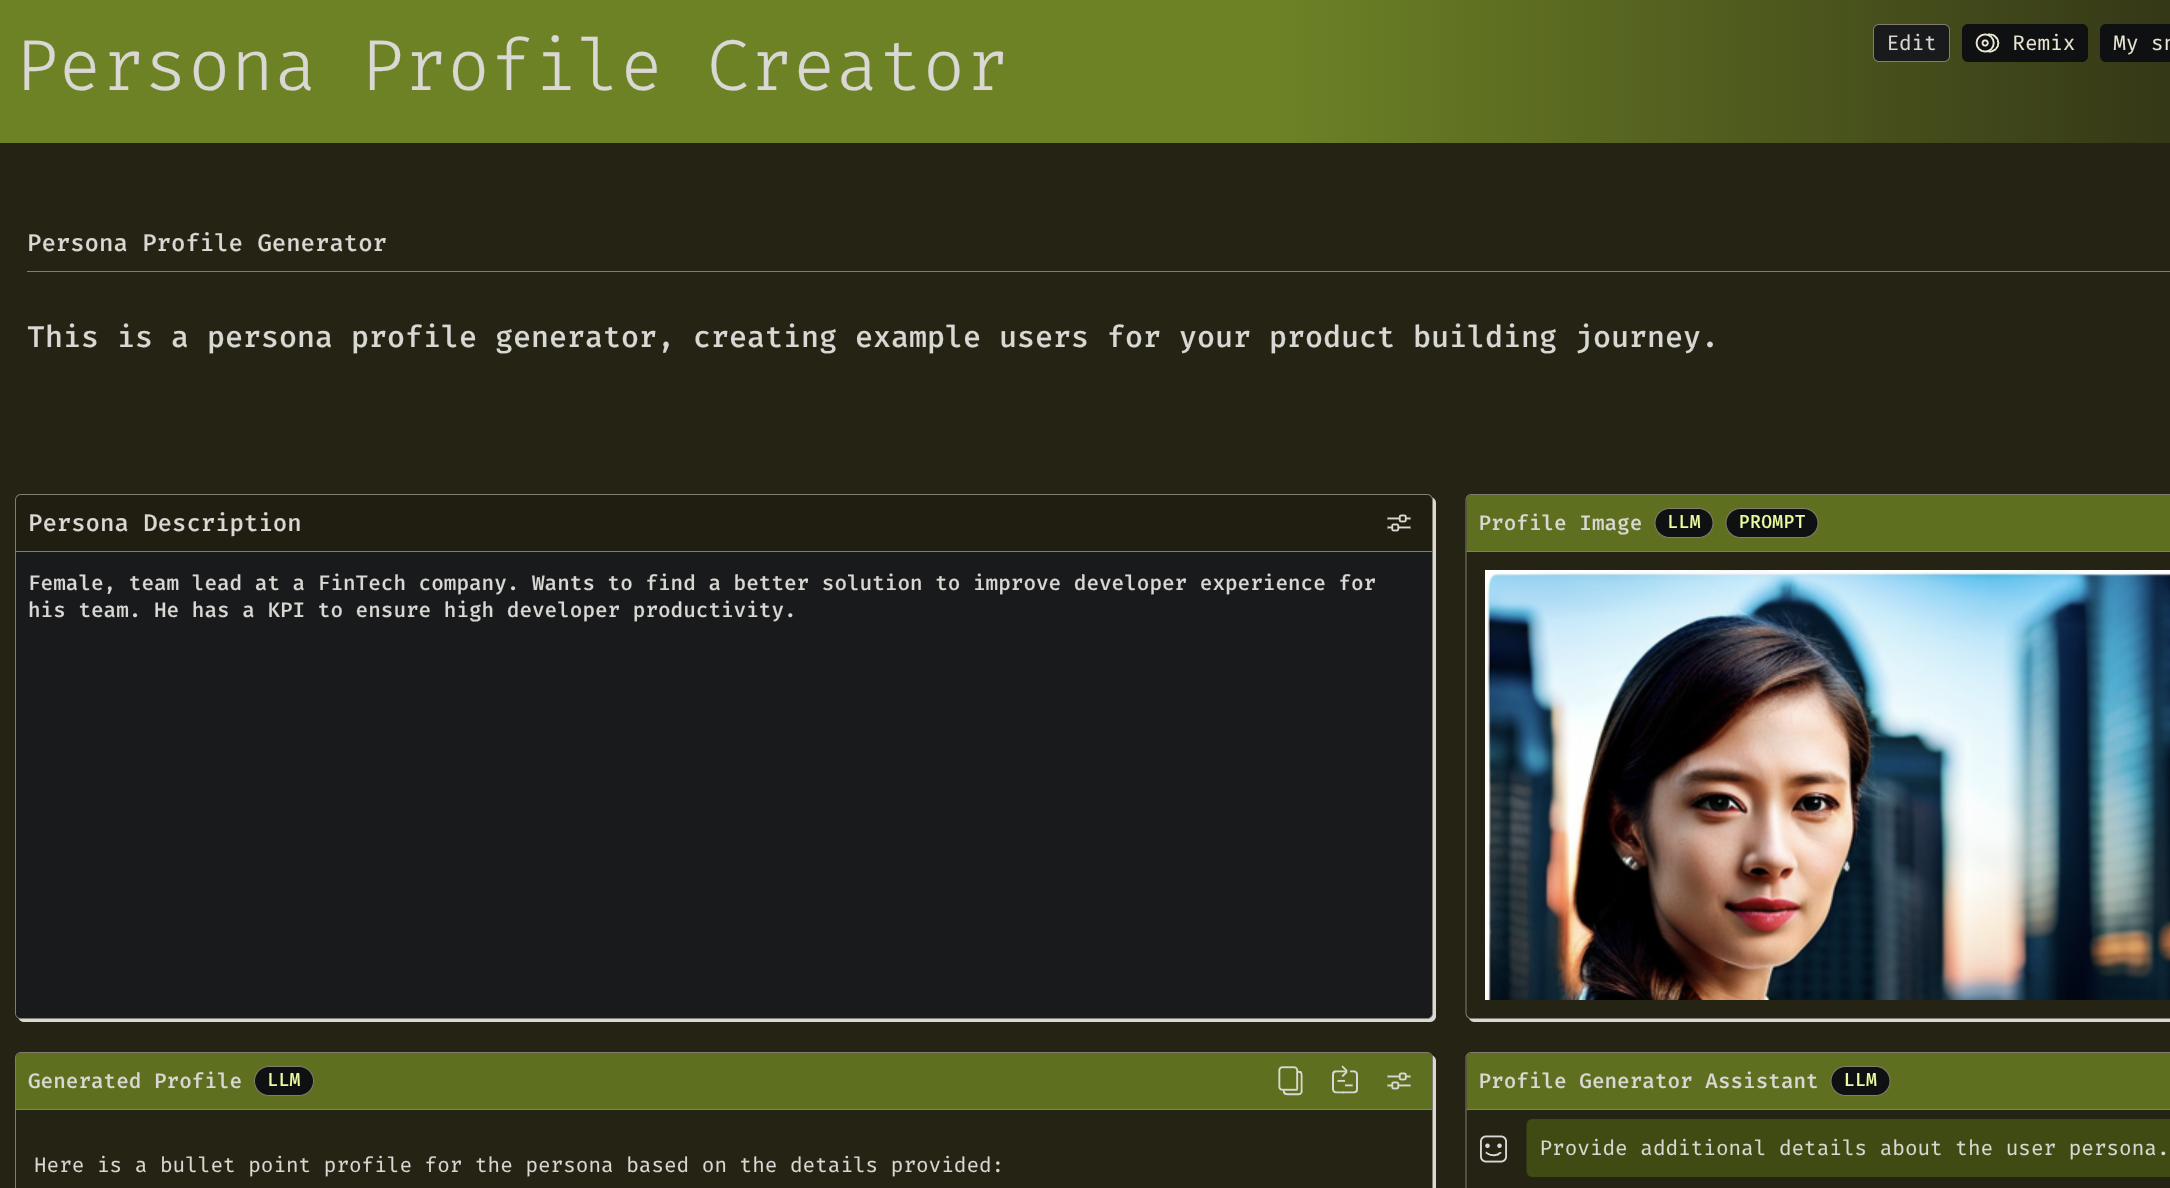2170x1188 pixels.
Task: Click the generated woman profile image
Action: pyautogui.click(x=1826, y=785)
